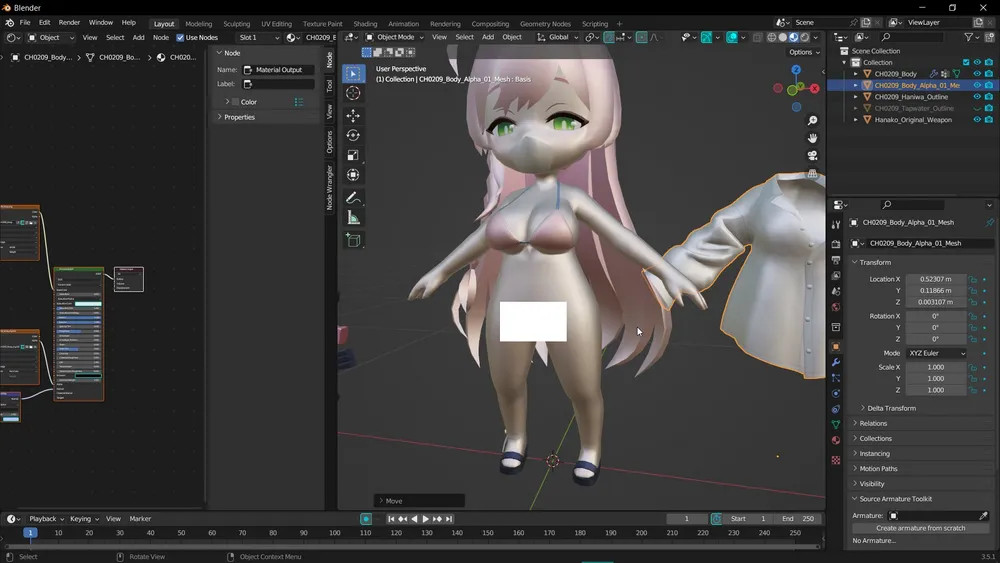
Task: Select the Cursor tool in viewport toolbar
Action: 353,93
